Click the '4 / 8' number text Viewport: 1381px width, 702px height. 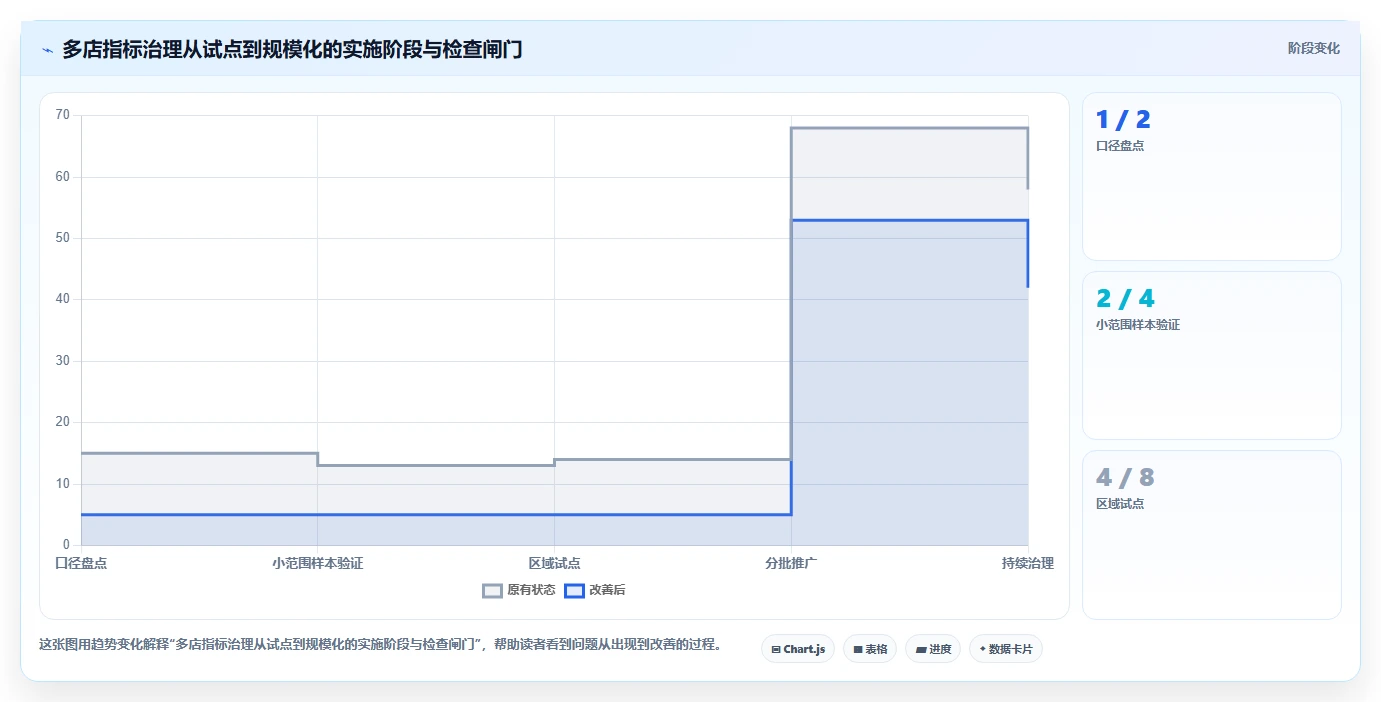point(1125,477)
